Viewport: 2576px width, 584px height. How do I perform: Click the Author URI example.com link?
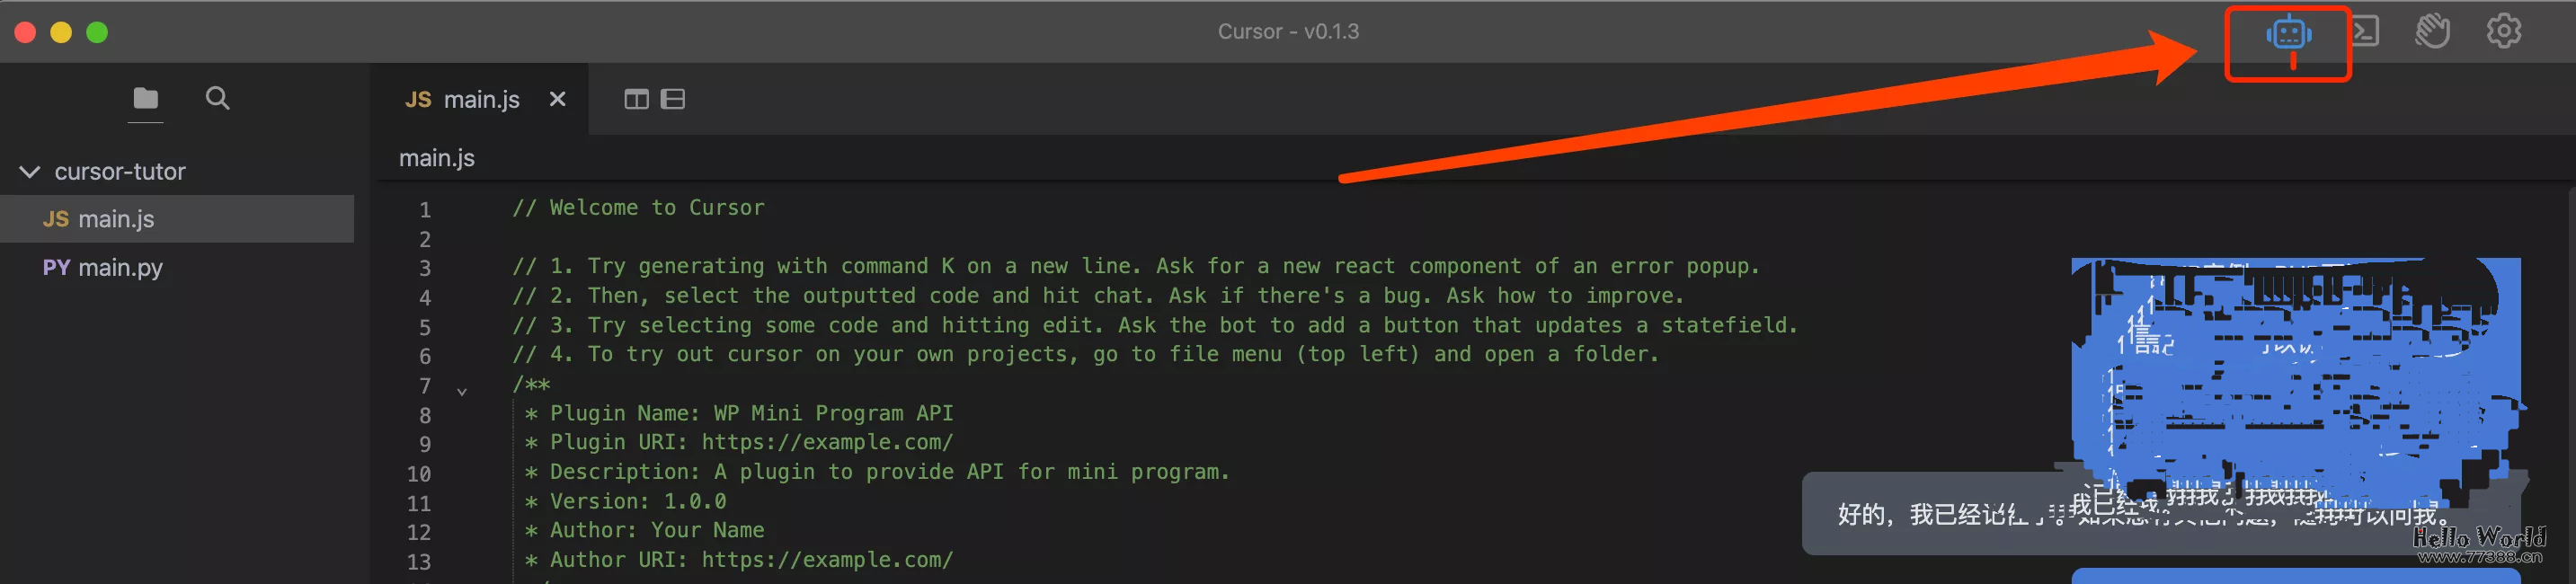(826, 560)
